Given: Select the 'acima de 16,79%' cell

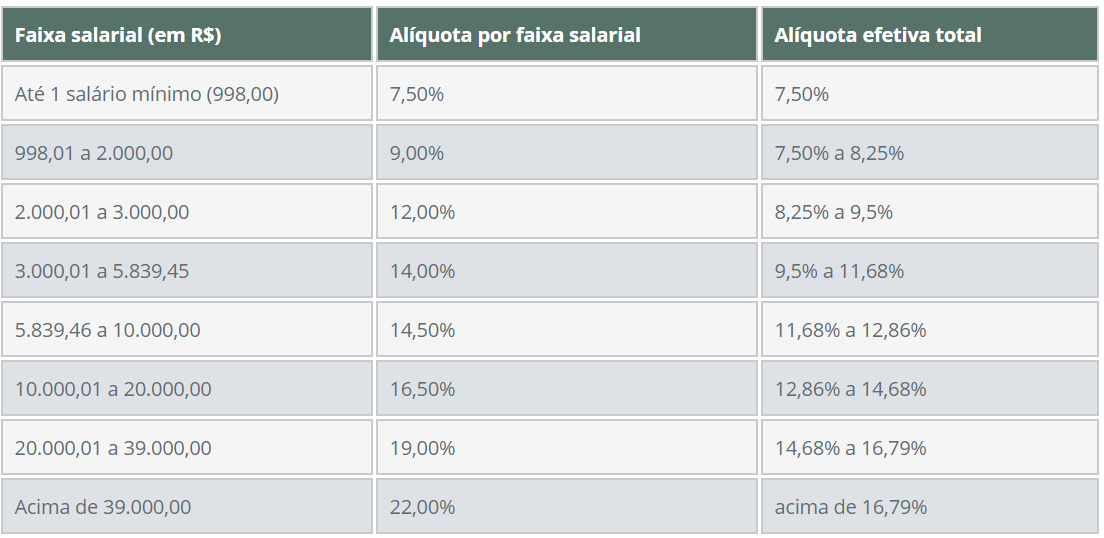Looking at the screenshot, I should 850,507.
